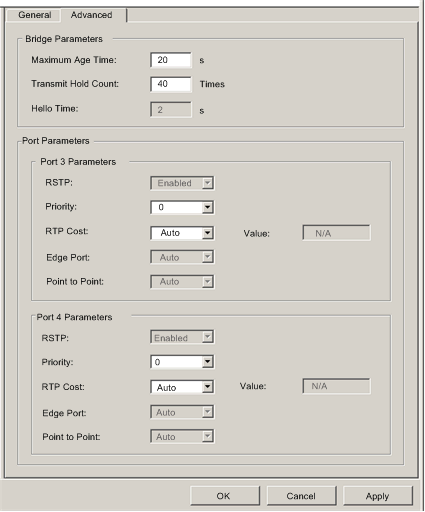Click Port 3 RTP Cost Value field

pos(336,233)
